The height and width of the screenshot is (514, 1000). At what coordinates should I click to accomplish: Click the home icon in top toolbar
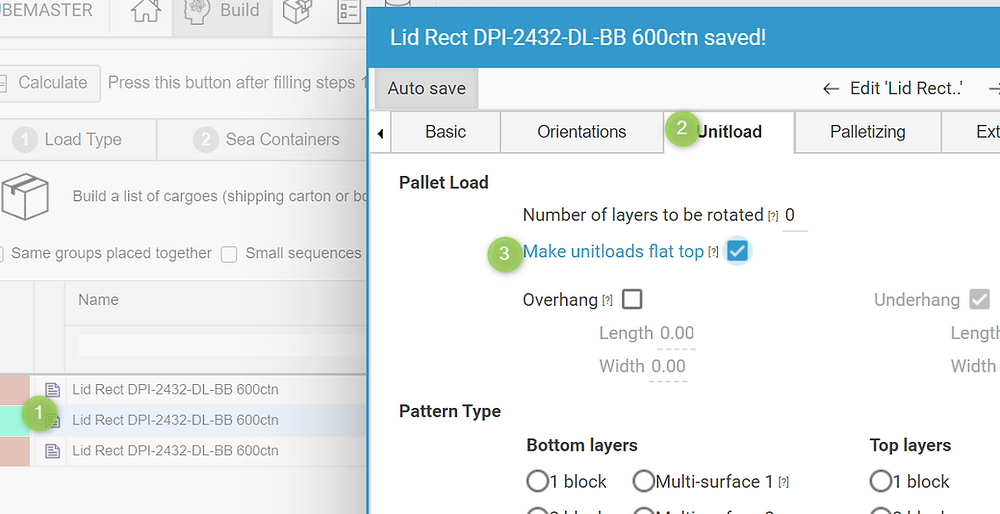pyautogui.click(x=146, y=11)
